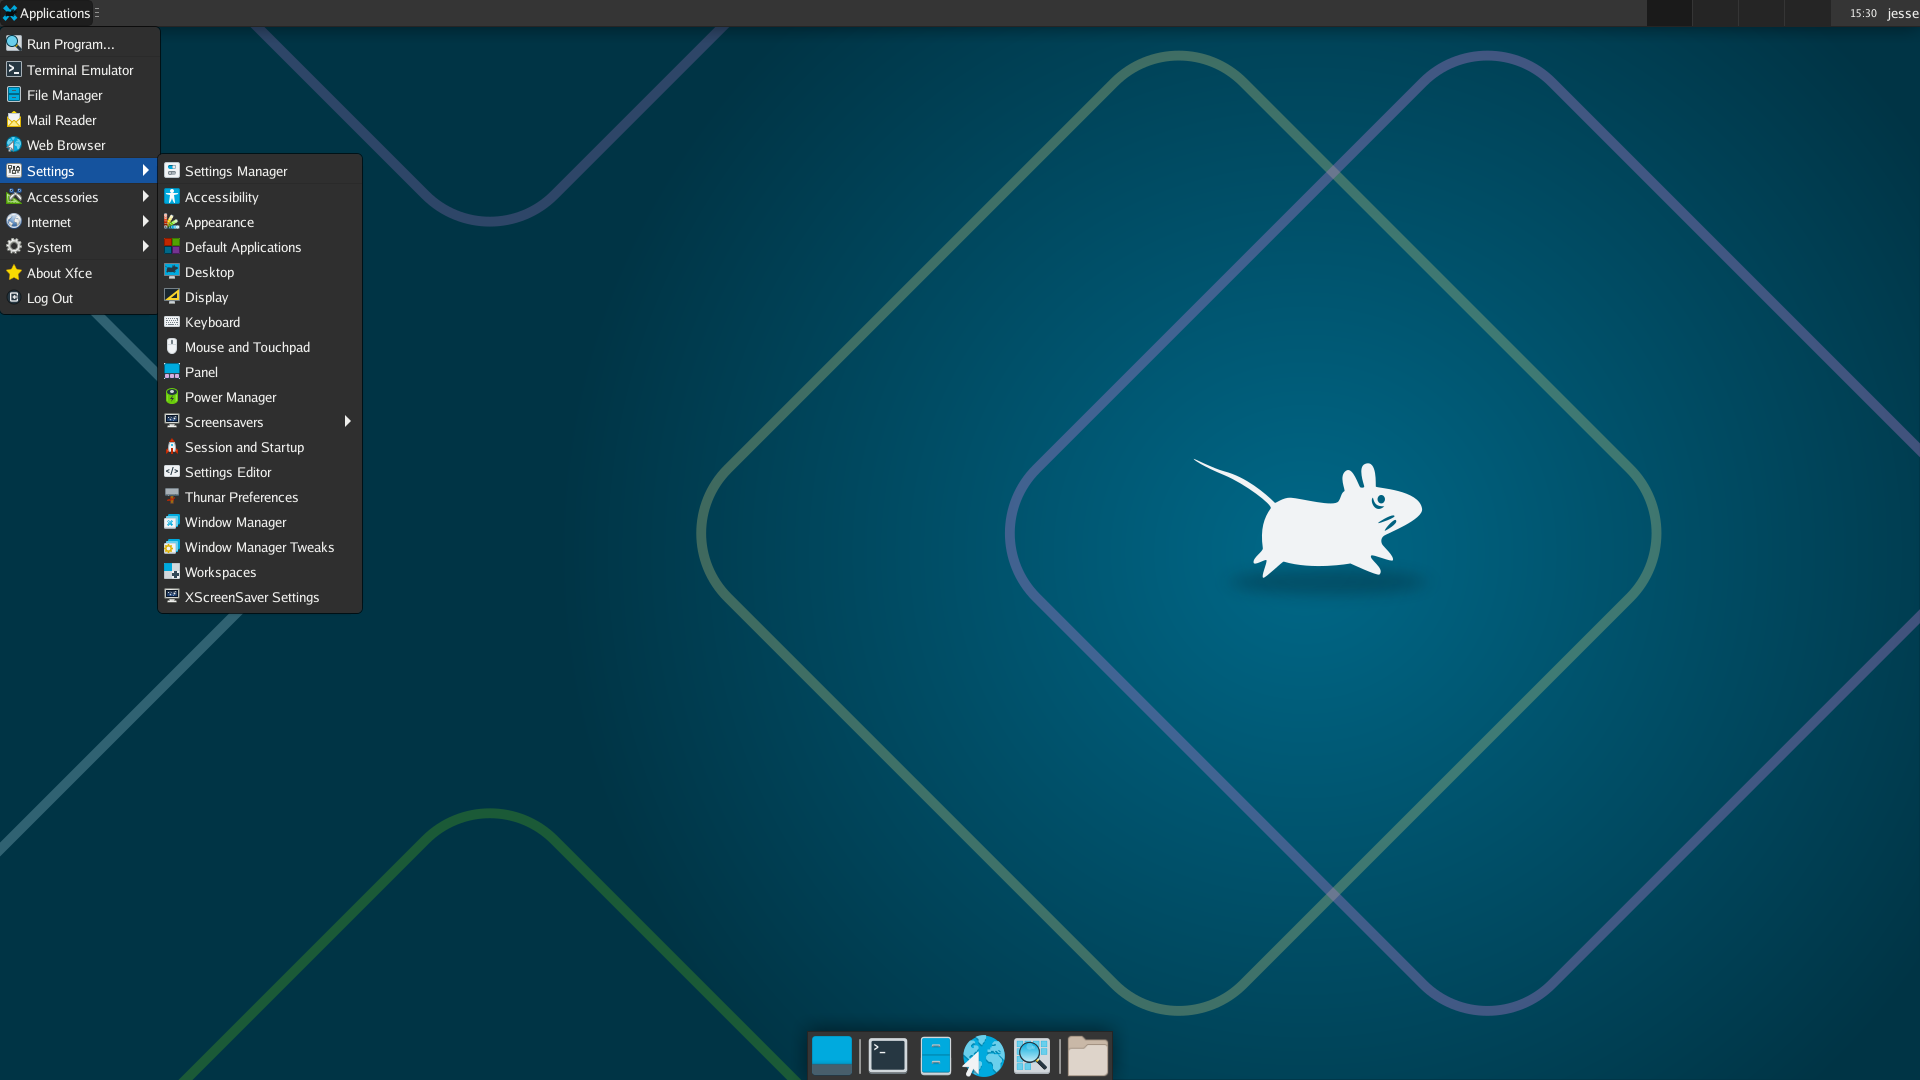The height and width of the screenshot is (1080, 1920).
Task: Select Run Program... menu entry
Action: 80,44
